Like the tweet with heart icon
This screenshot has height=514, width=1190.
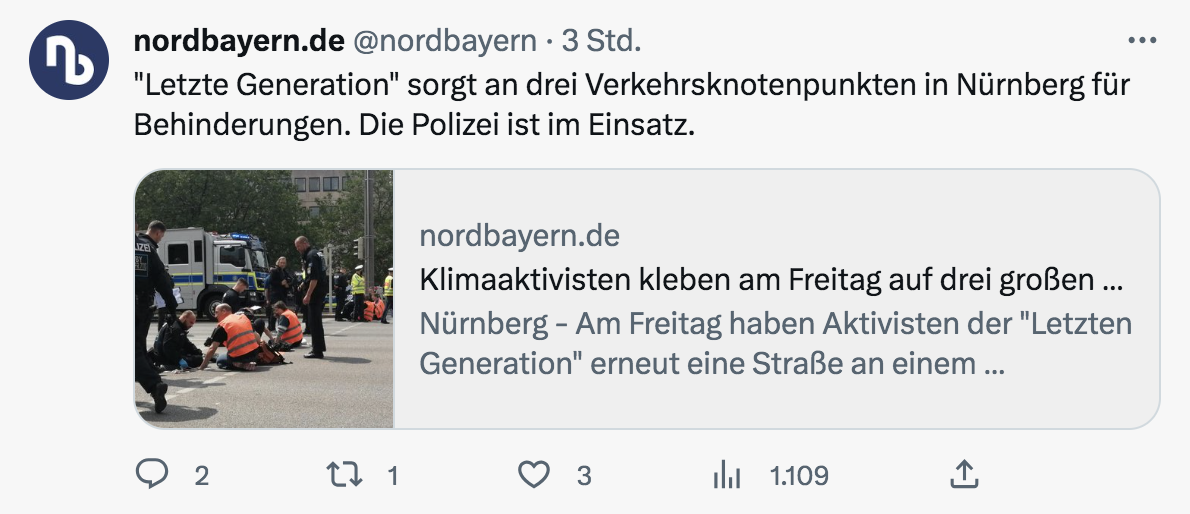point(534,474)
